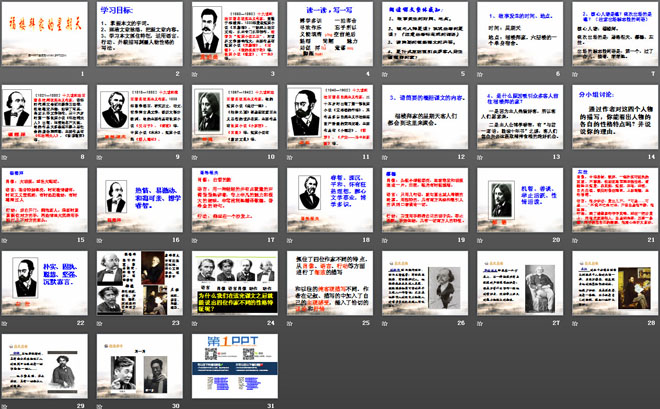Click animation star icon under slide 26
Viewport: 660px width, 409px height.
pyautogui.click(x=385, y=324)
